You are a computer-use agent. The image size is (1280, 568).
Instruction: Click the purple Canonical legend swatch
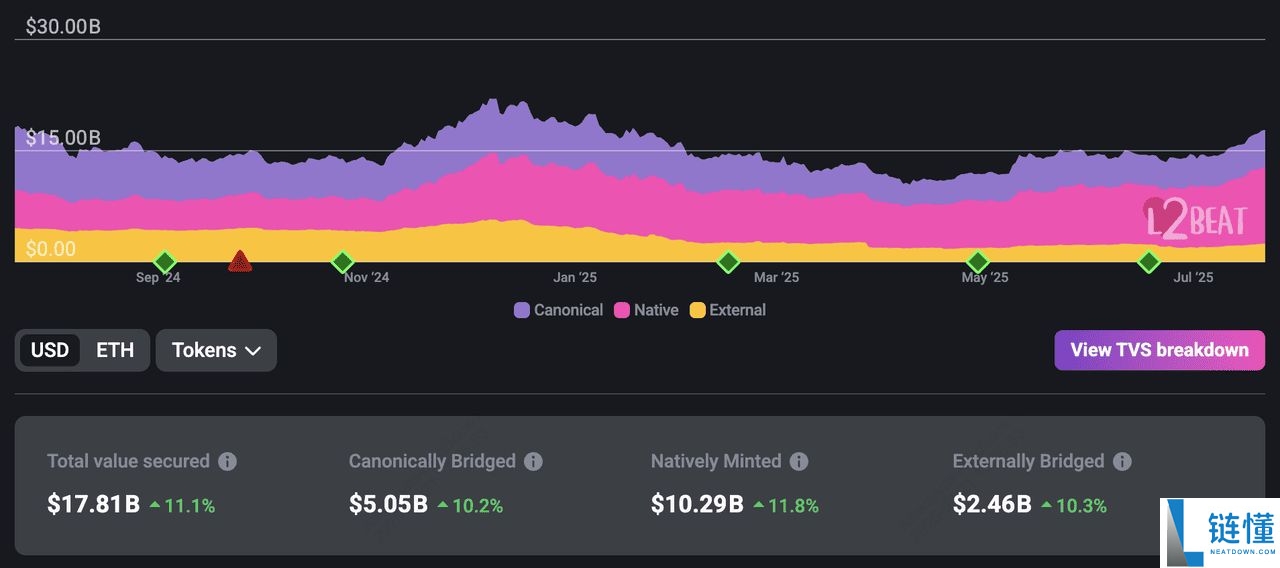[522, 310]
